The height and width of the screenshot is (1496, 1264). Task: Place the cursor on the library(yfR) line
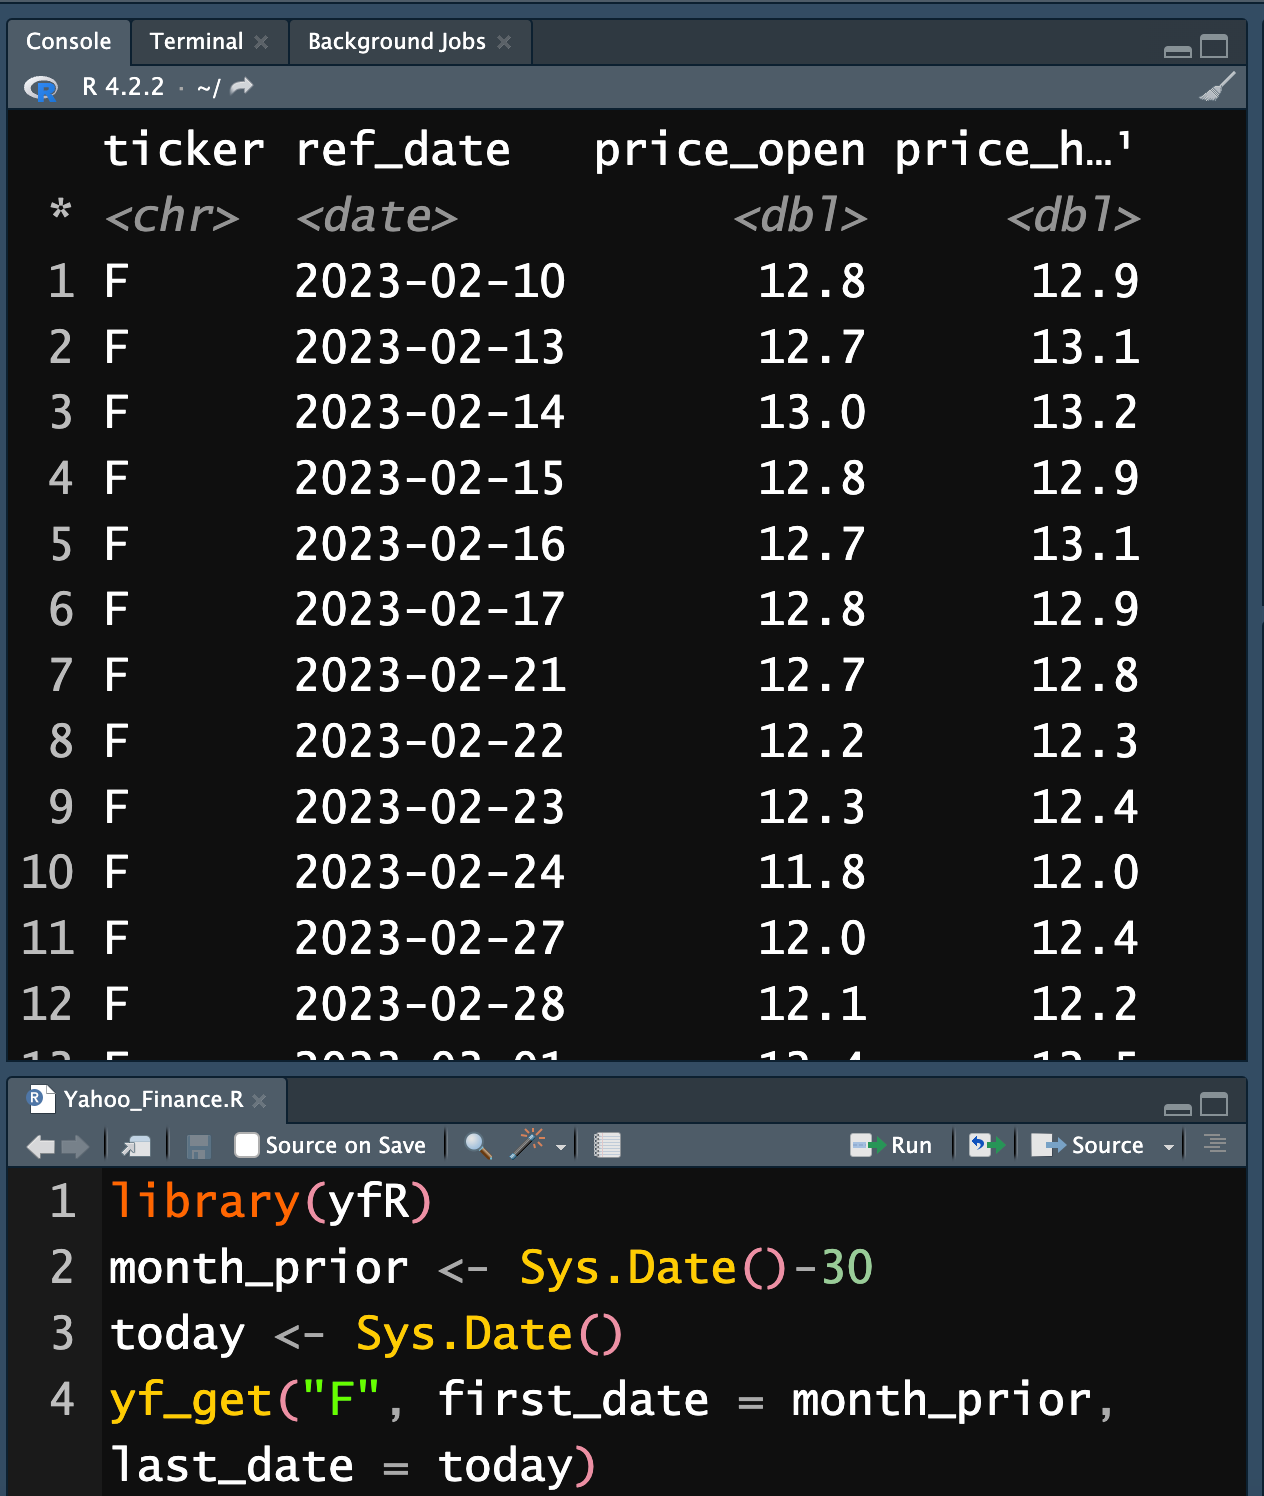click(x=270, y=1201)
